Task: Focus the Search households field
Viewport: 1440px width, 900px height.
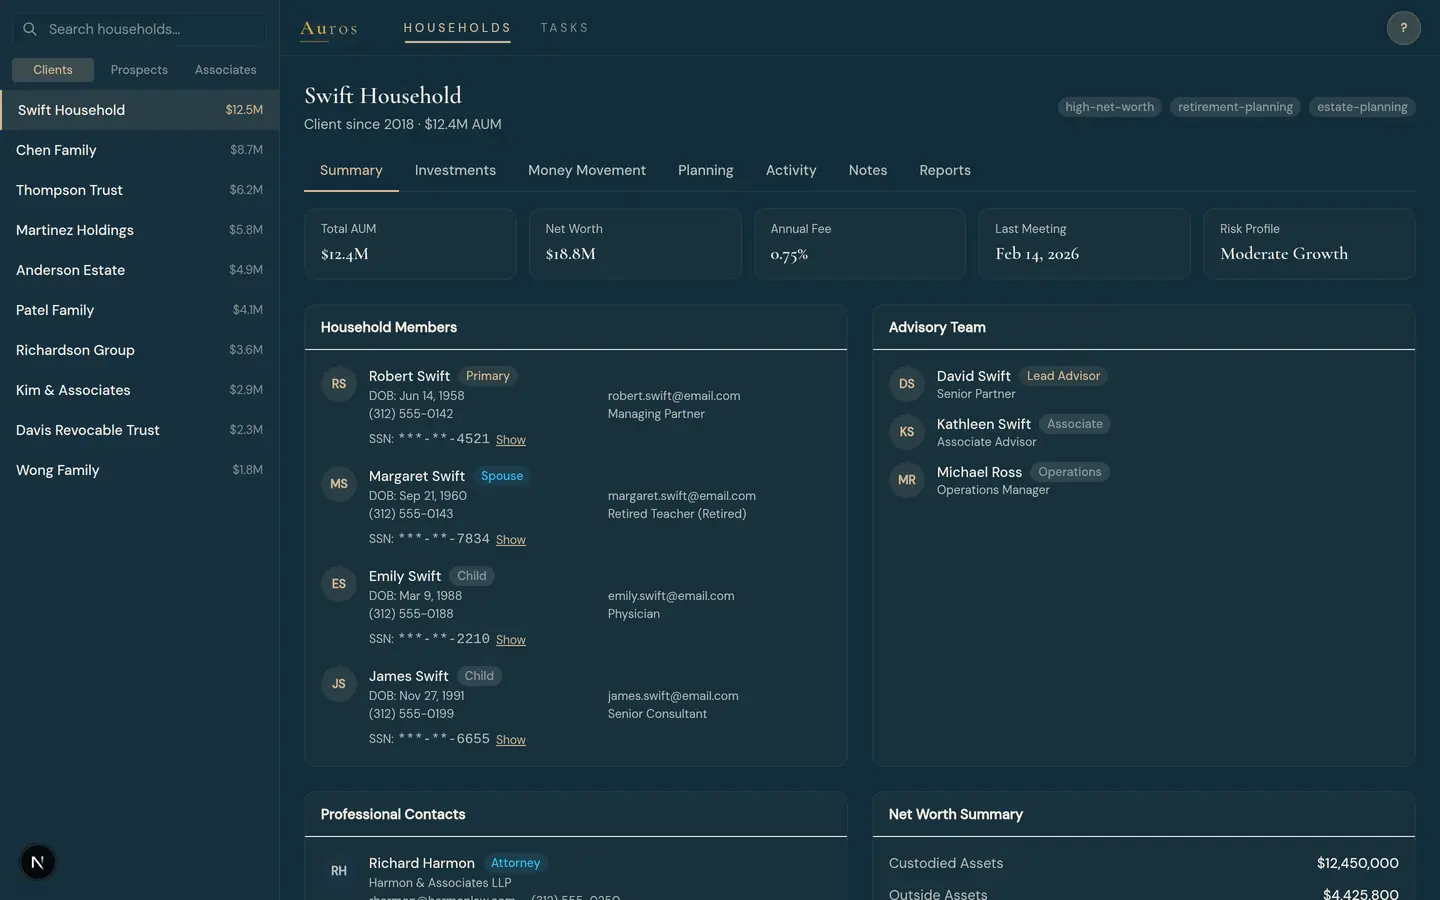Action: (140, 29)
